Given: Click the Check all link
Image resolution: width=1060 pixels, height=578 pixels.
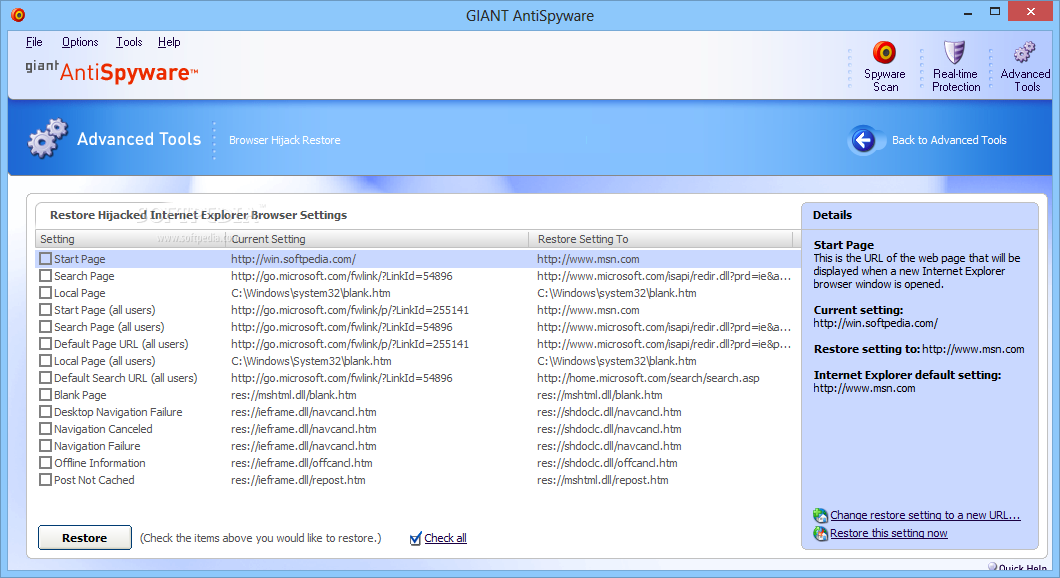Looking at the screenshot, I should 445,538.
